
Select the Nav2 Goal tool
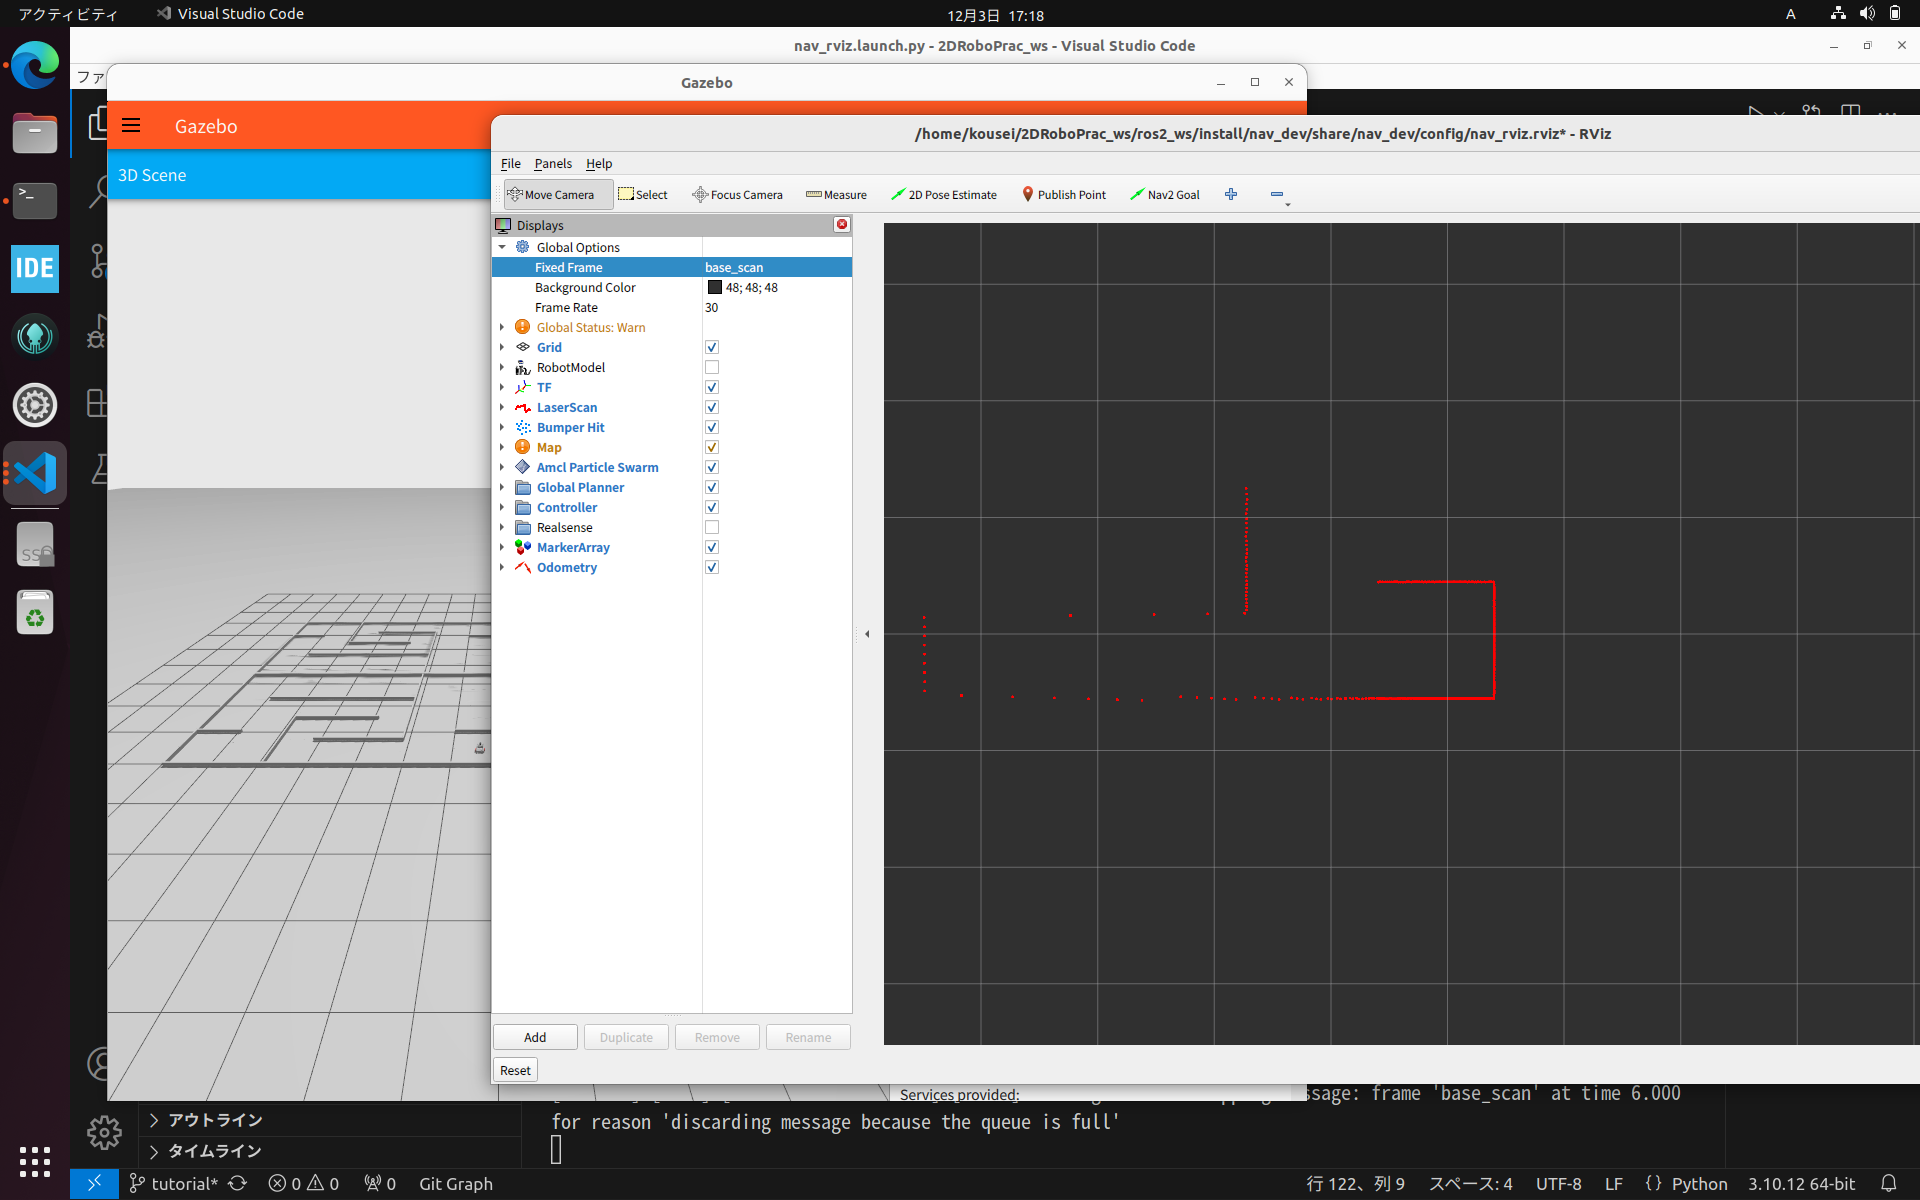[x=1165, y=194]
